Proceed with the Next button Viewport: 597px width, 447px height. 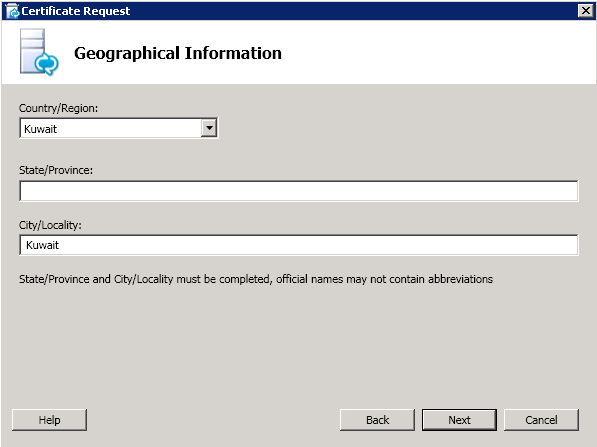[x=459, y=420]
